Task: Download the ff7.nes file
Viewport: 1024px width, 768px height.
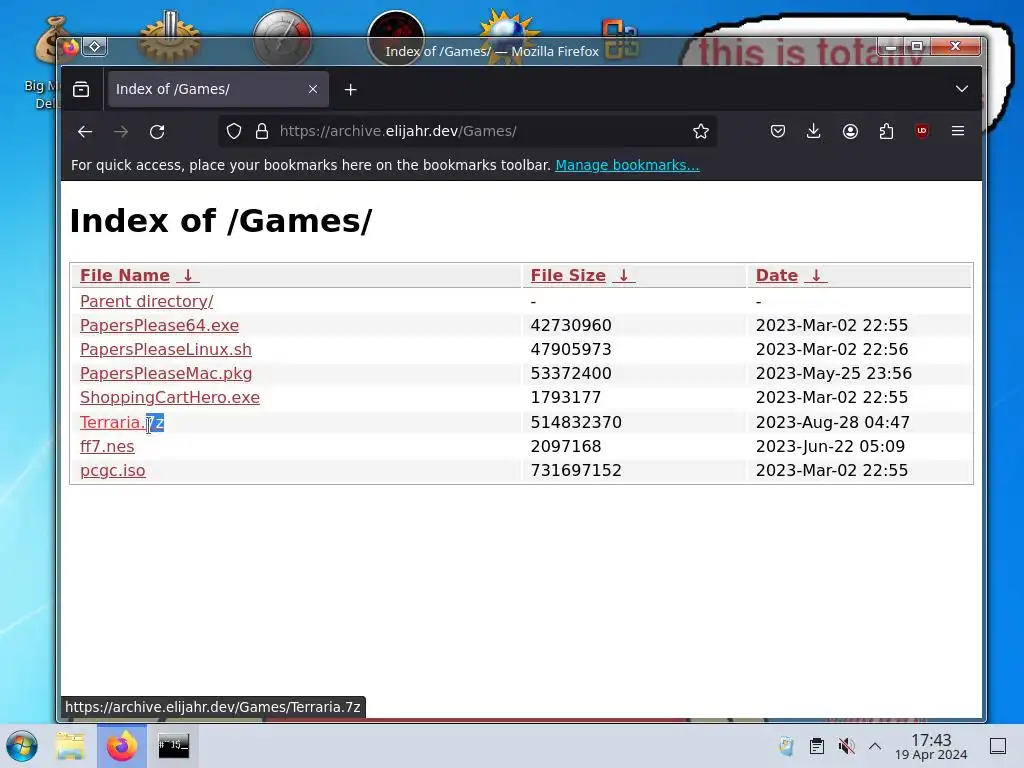Action: point(107,447)
